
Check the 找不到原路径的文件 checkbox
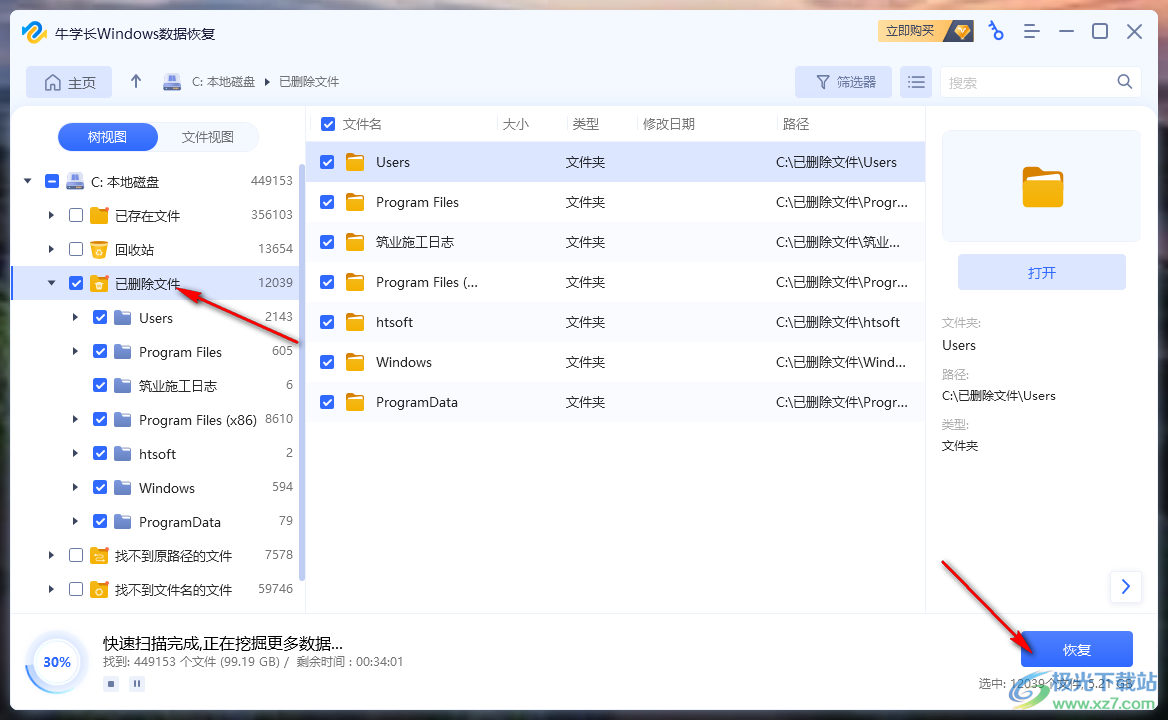(76, 555)
